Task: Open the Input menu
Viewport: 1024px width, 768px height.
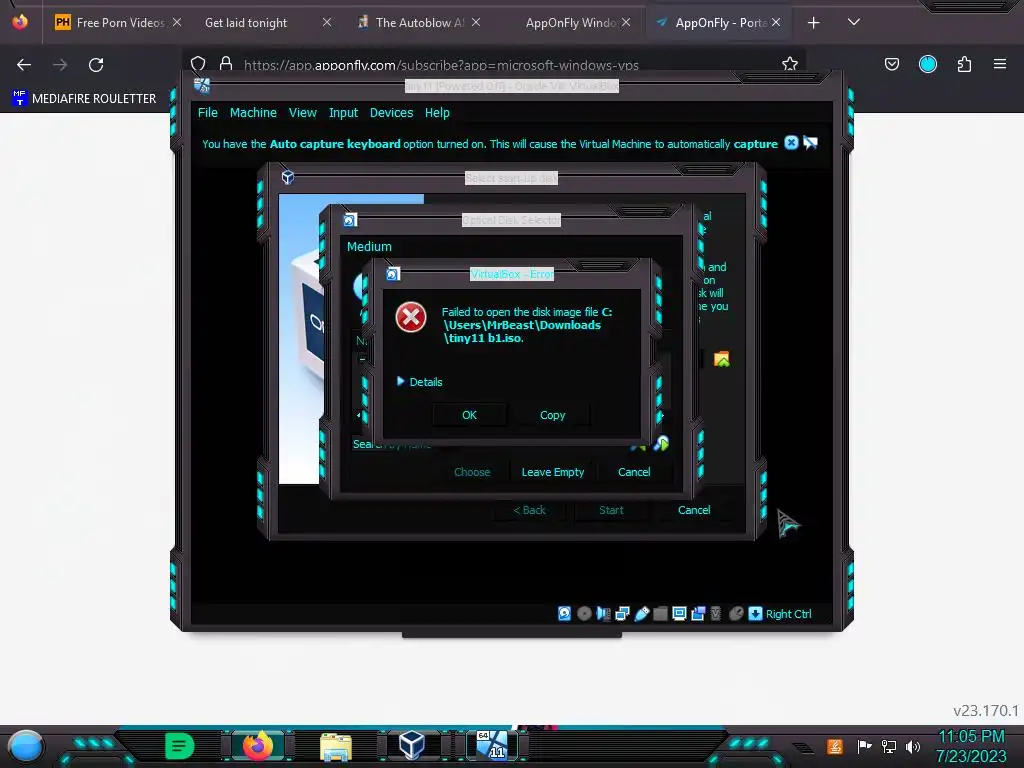Action: 343,112
